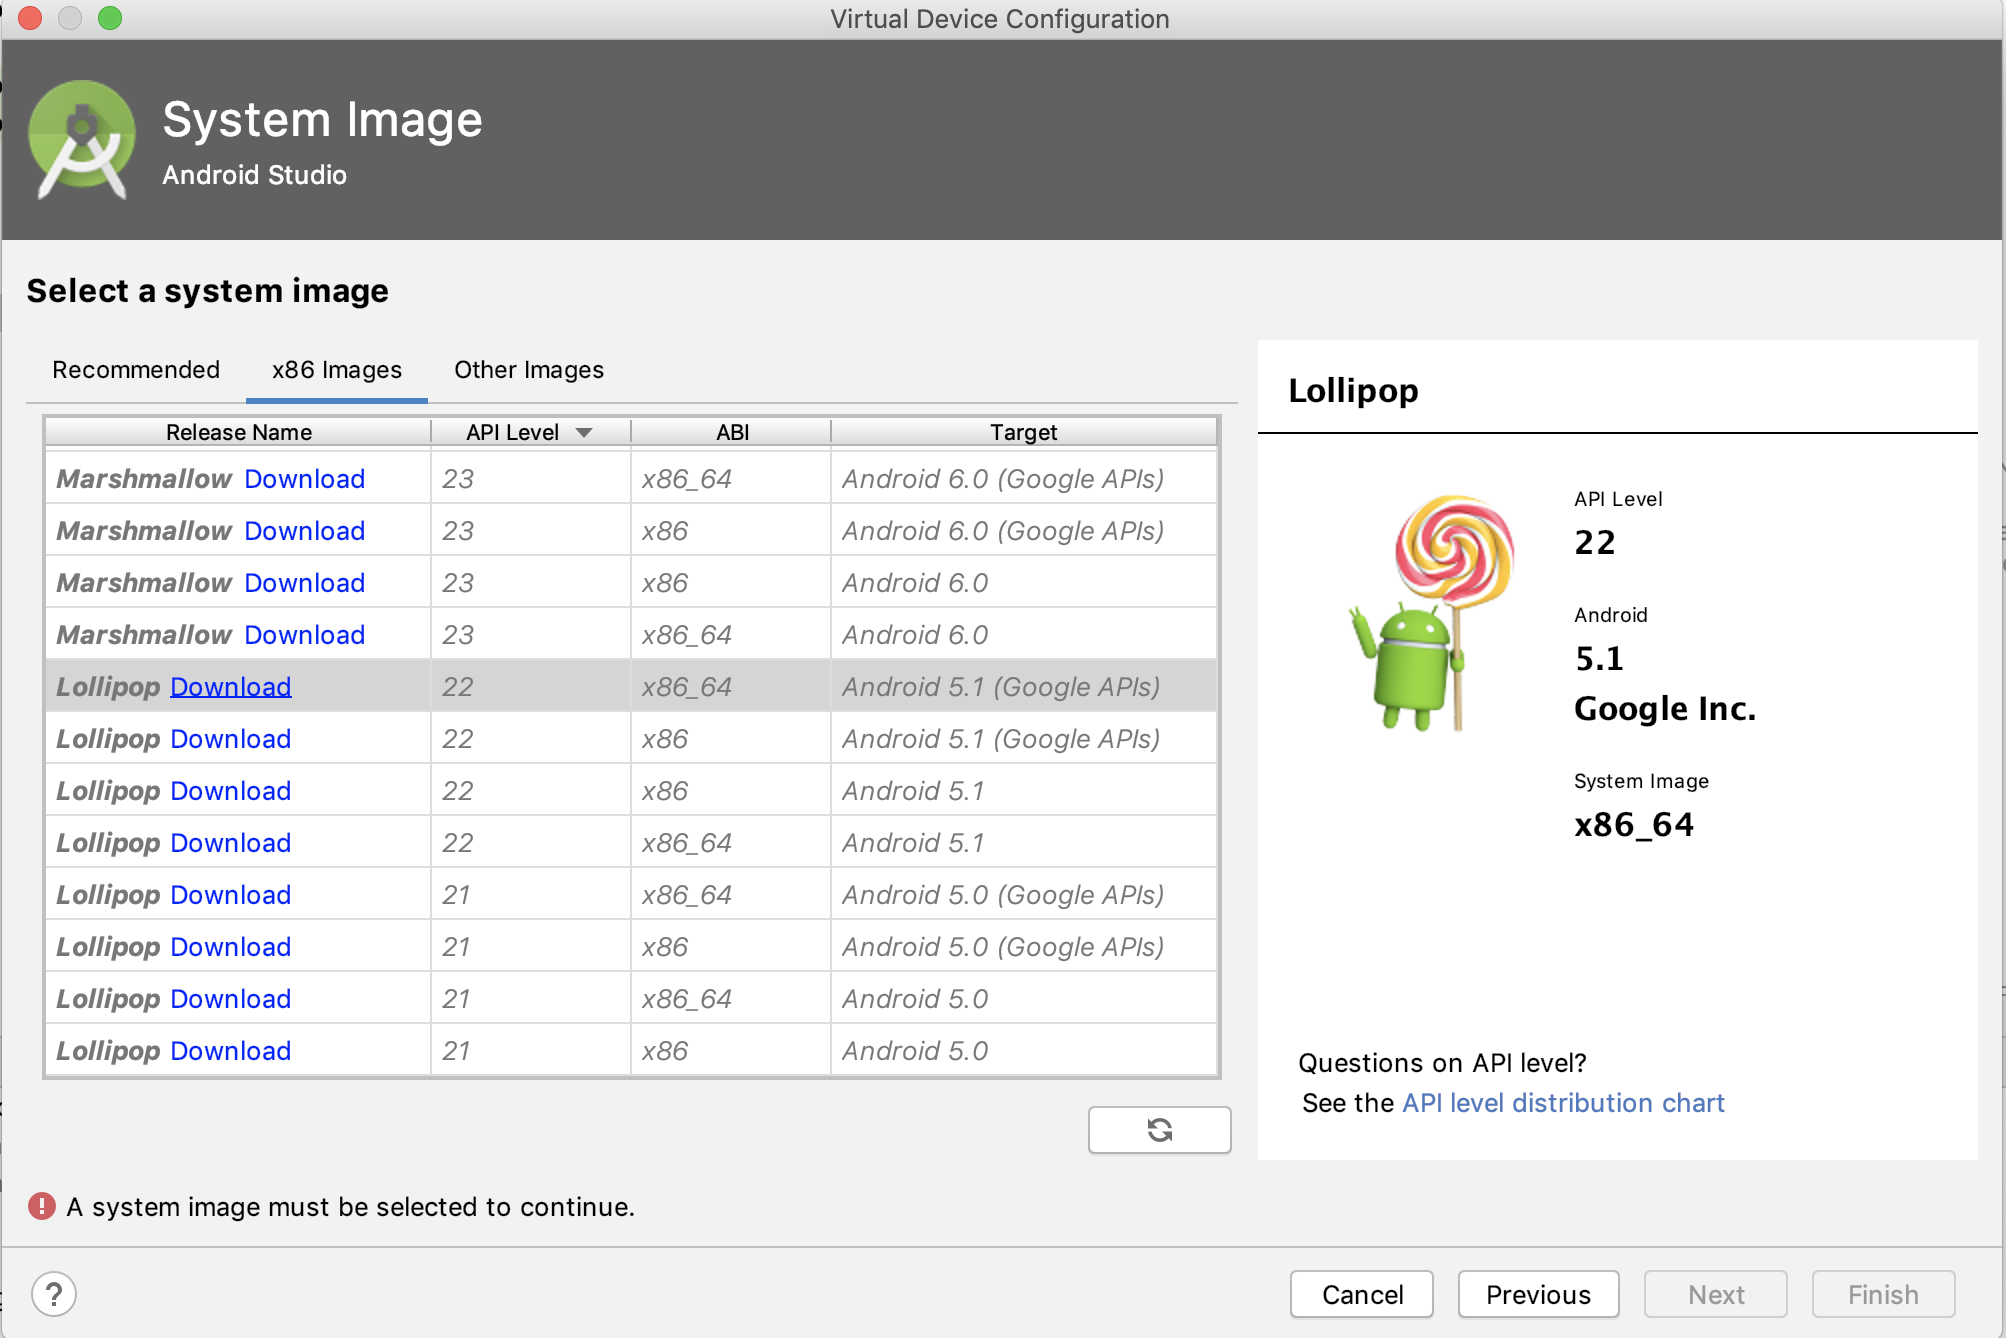Download Marshmallow x86 Android 6.0 (Google APIs)
The image size is (2006, 1338).
[304, 531]
